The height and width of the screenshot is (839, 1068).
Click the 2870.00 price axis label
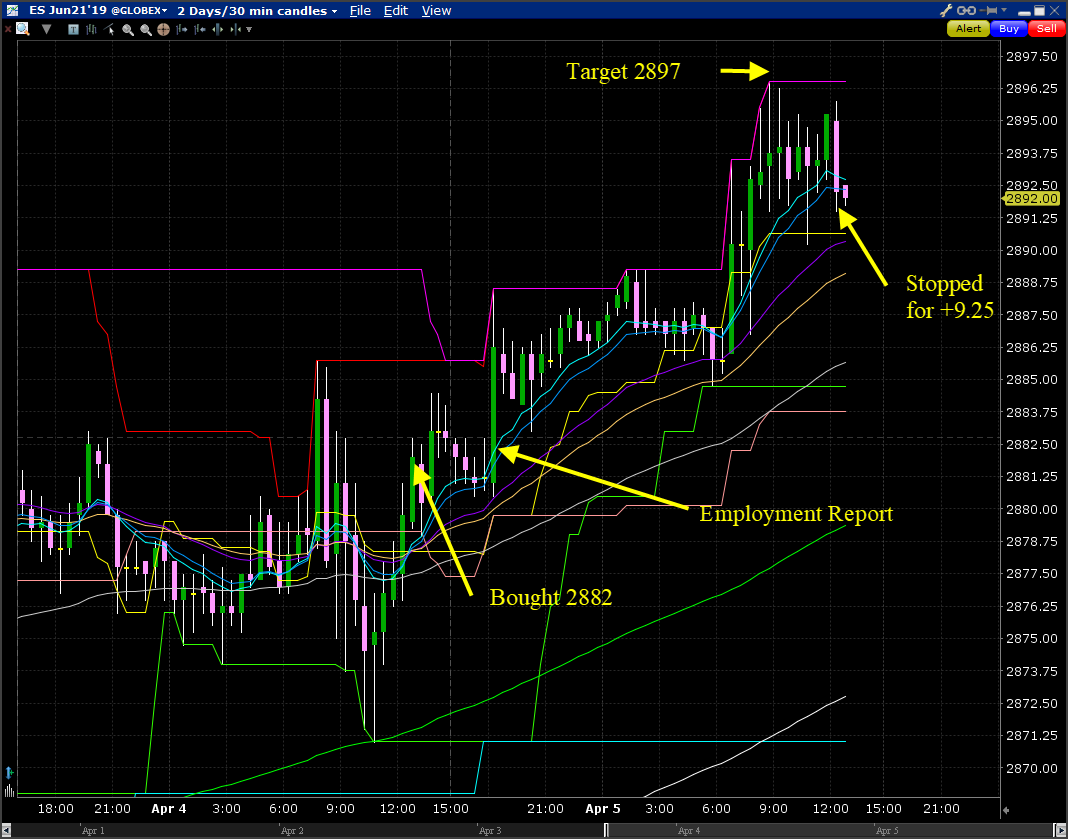[1032, 768]
